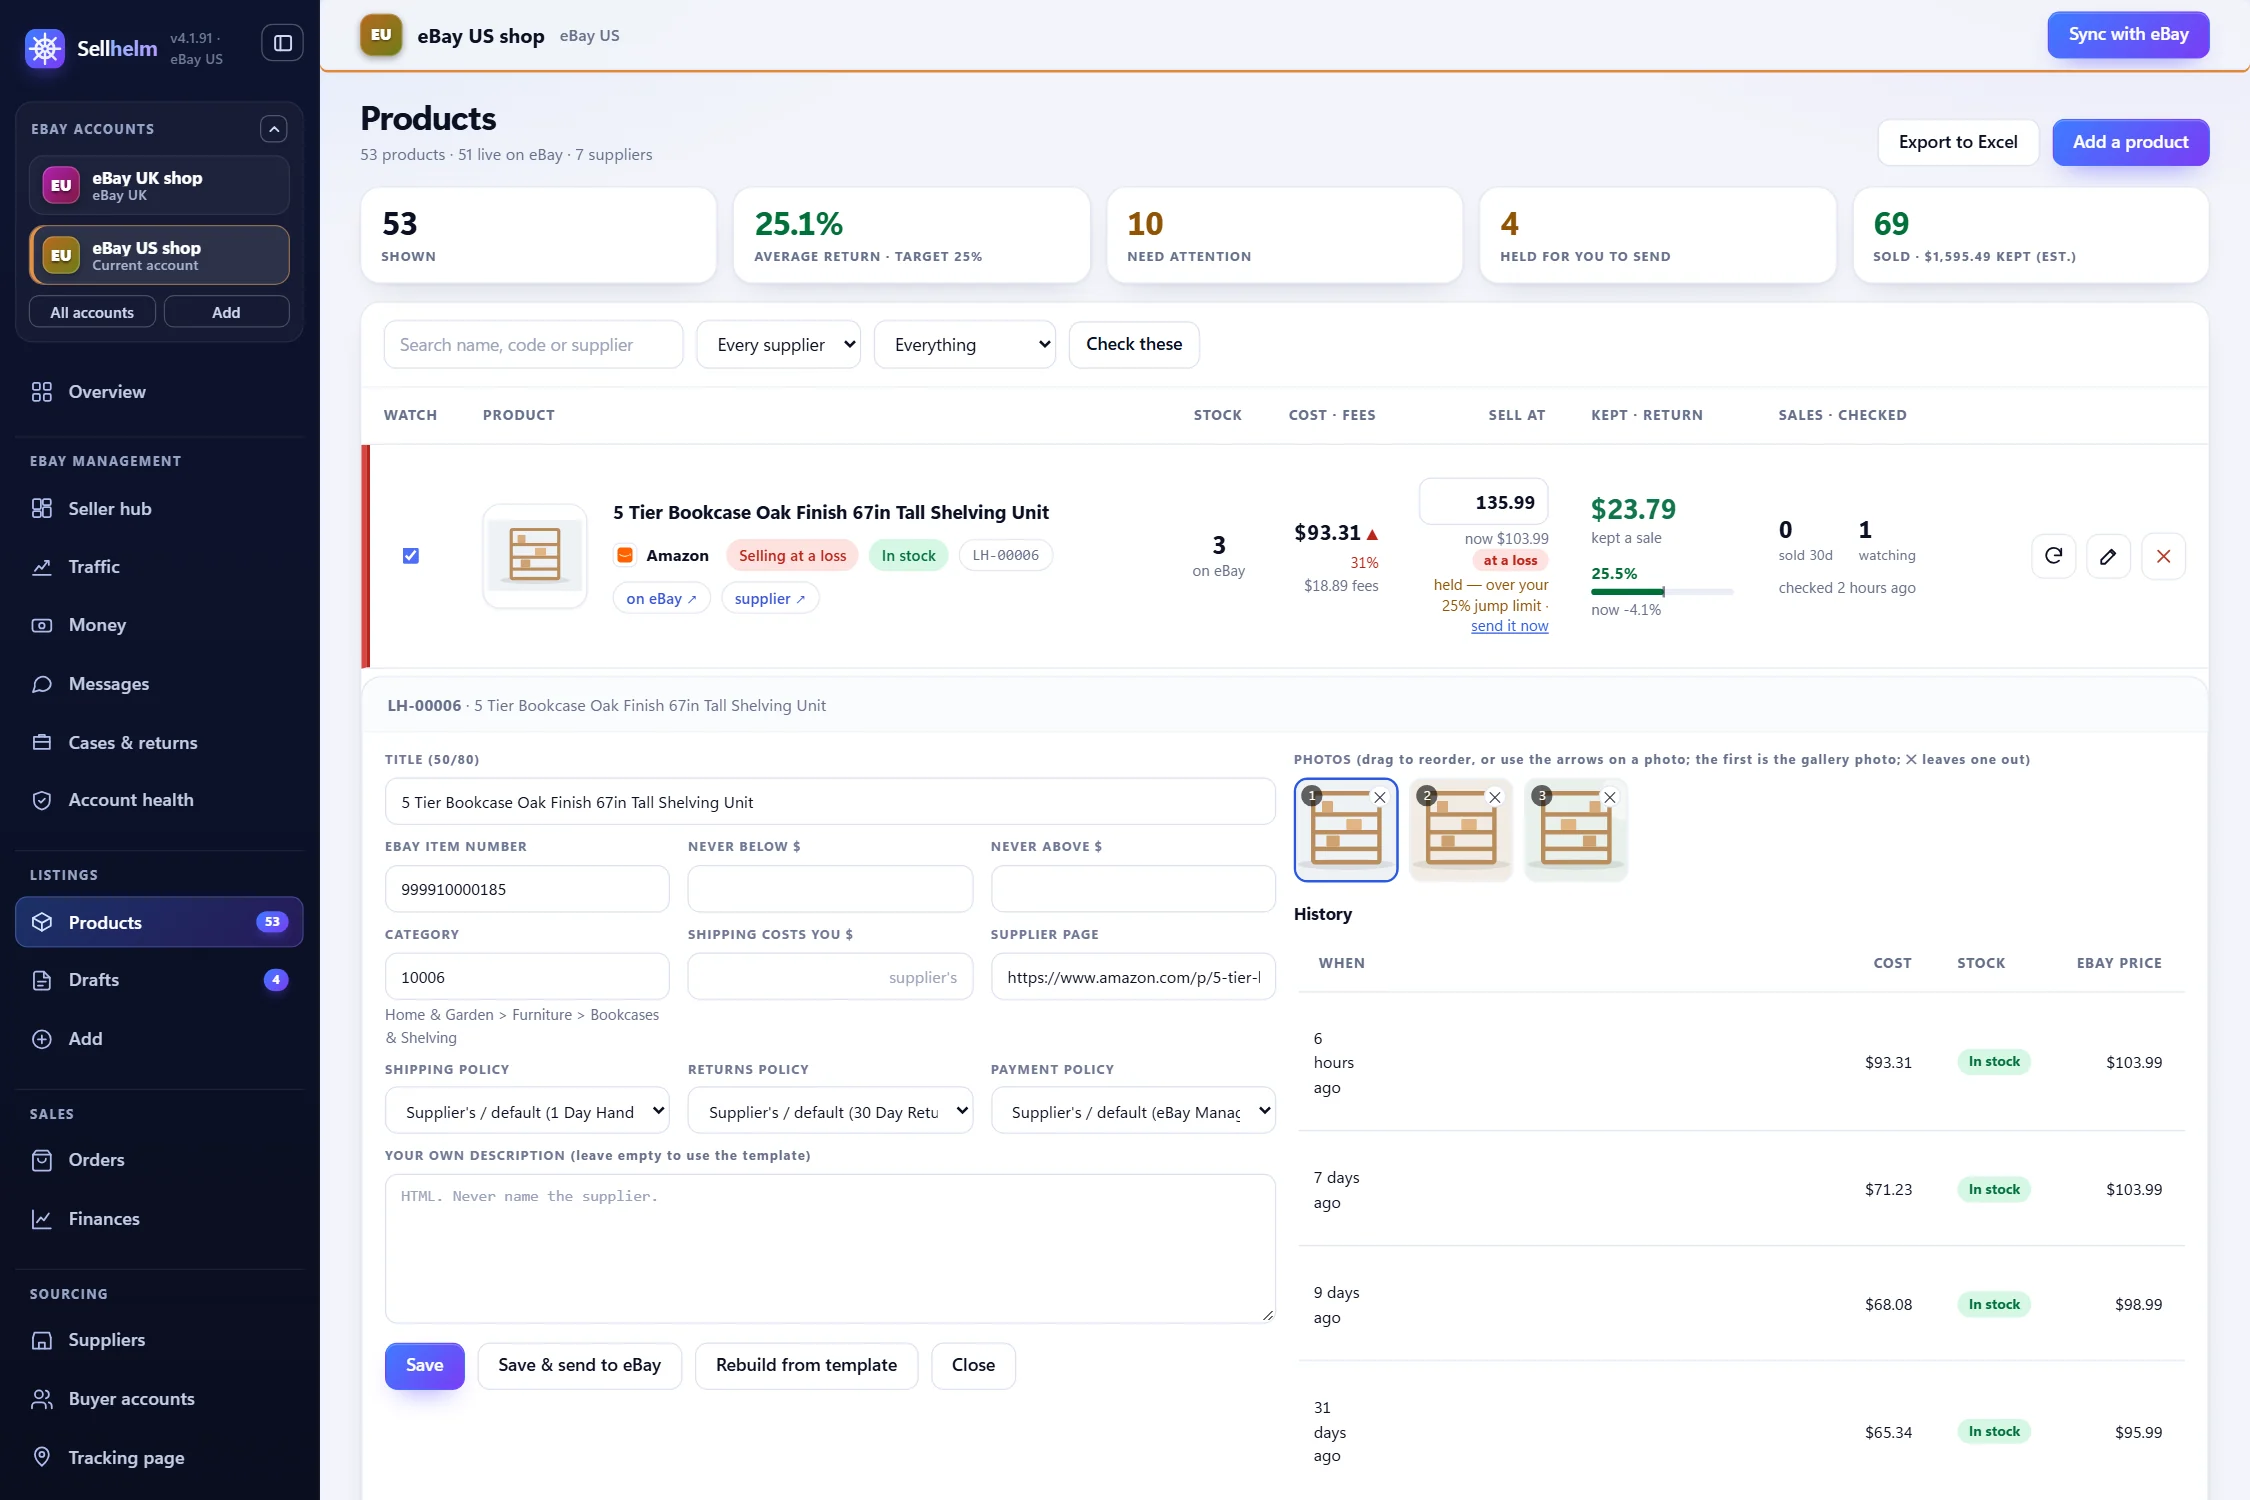Remove photo 2 with its X
This screenshot has height=1500, width=2250.
[1495, 797]
